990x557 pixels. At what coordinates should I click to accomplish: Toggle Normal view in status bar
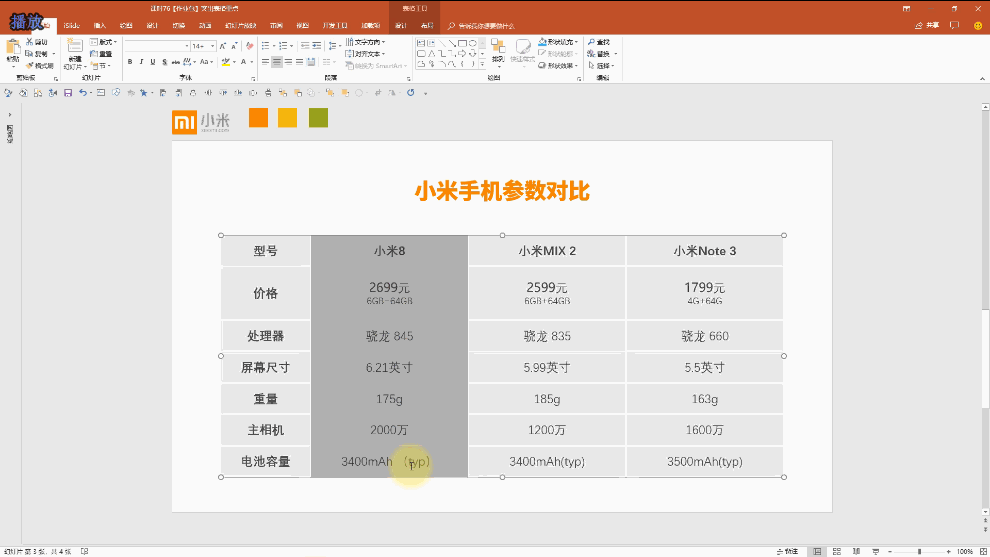coord(817,551)
